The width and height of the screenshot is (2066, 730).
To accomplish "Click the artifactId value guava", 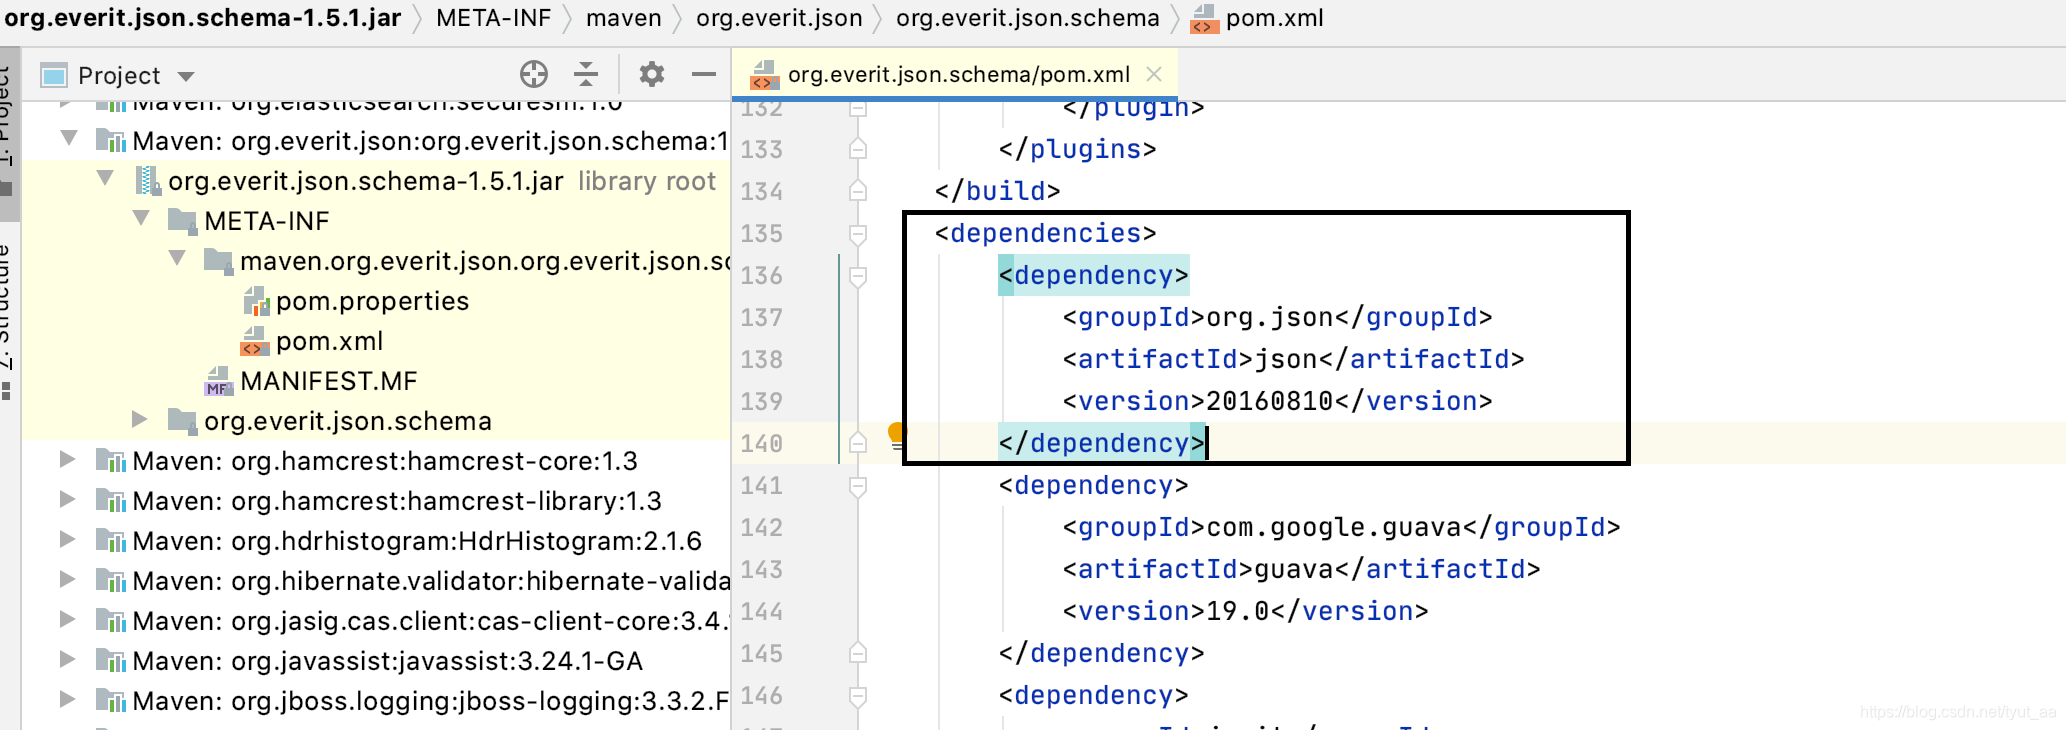I will tap(1293, 569).
